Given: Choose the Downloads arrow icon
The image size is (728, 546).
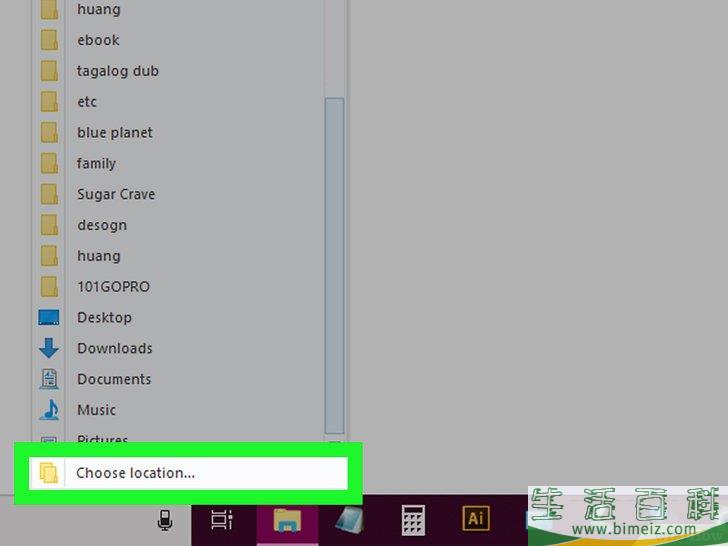Looking at the screenshot, I should pyautogui.click(x=48, y=349).
